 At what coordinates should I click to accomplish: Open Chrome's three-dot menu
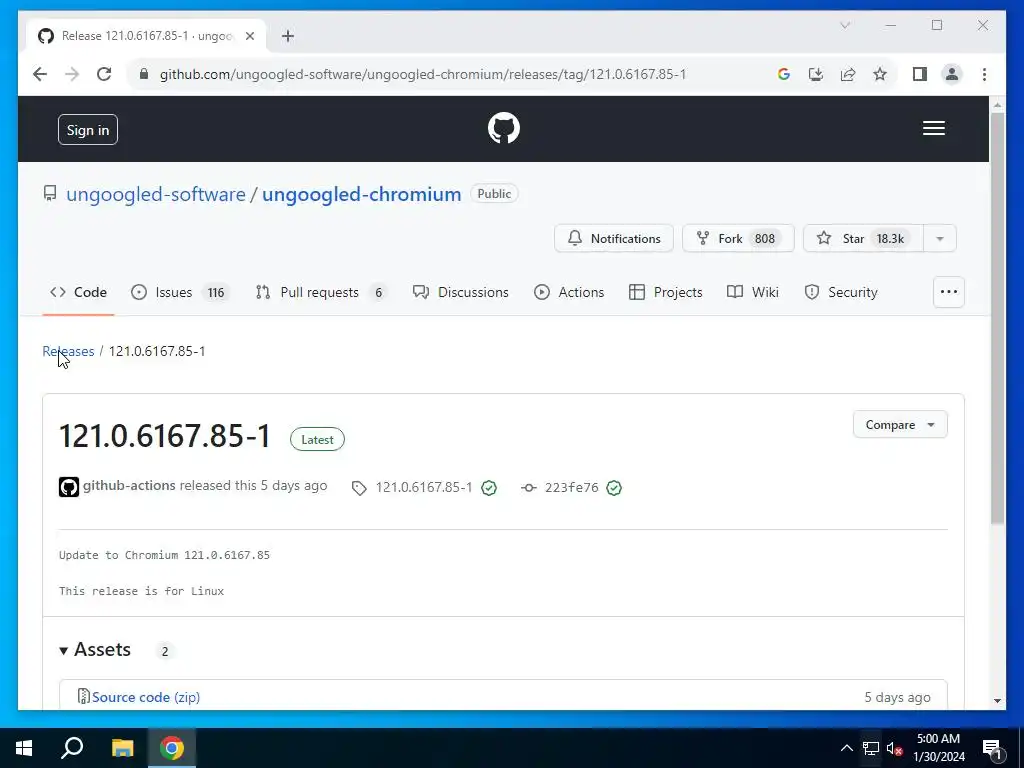pyautogui.click(x=984, y=74)
